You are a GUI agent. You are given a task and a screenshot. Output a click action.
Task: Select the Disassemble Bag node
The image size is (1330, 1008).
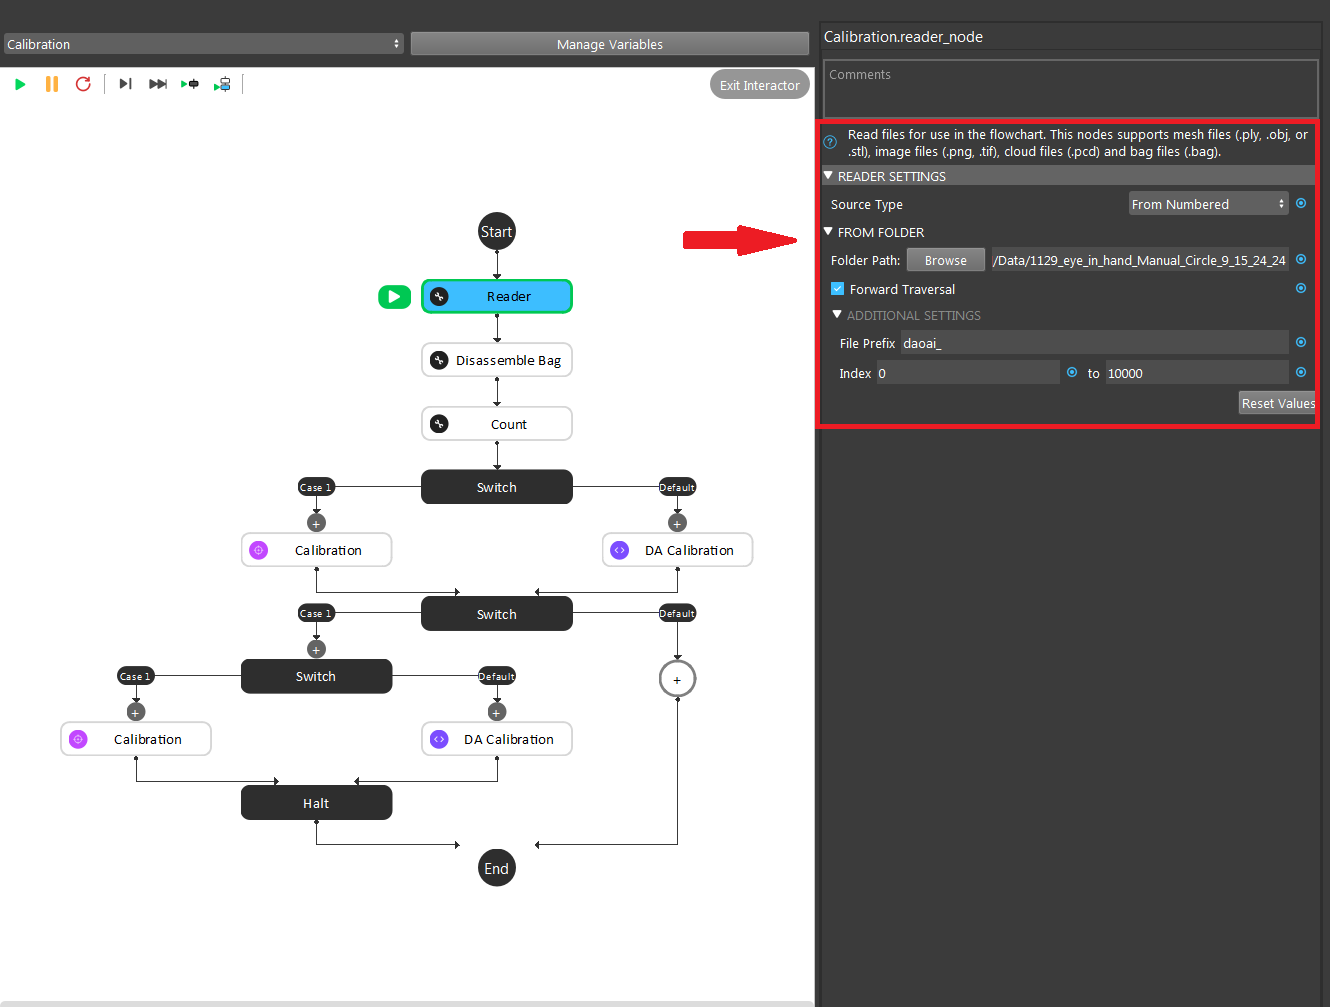[x=497, y=360]
